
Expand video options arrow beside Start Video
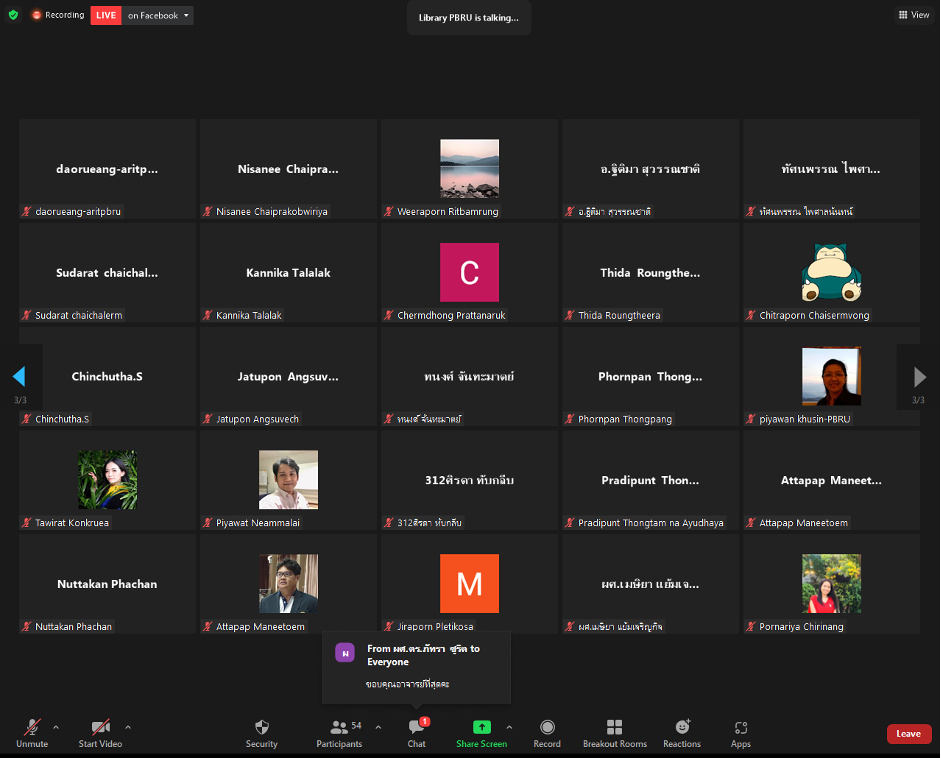click(x=128, y=727)
